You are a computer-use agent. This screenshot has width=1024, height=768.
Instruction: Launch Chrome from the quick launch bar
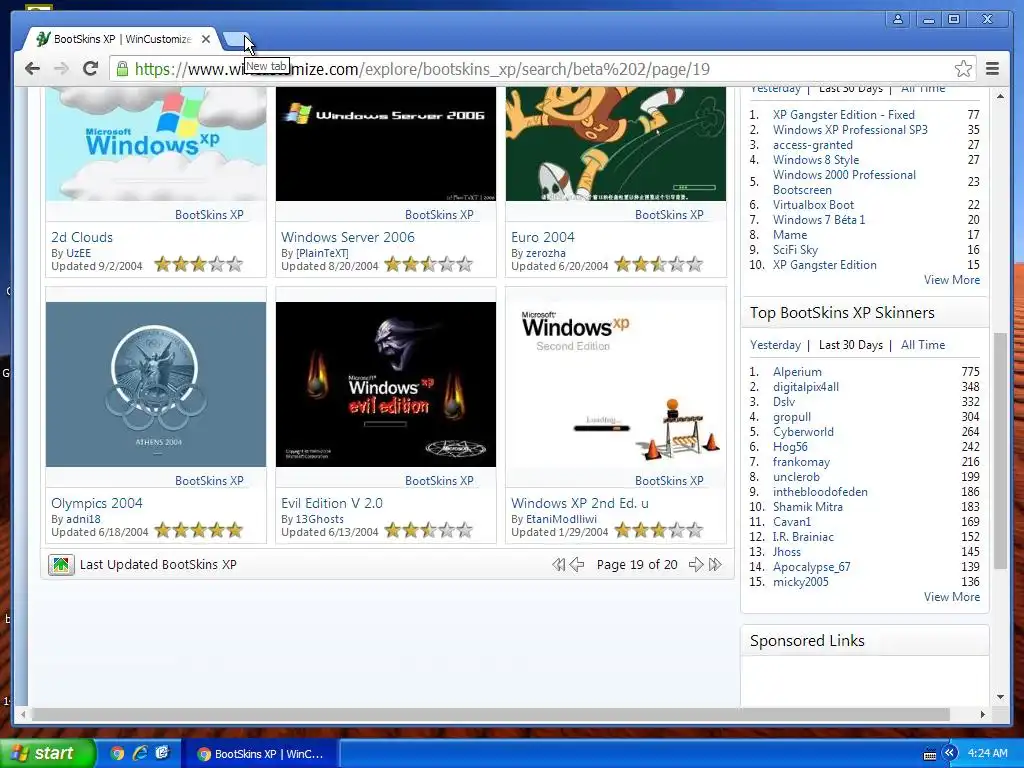tap(117, 754)
